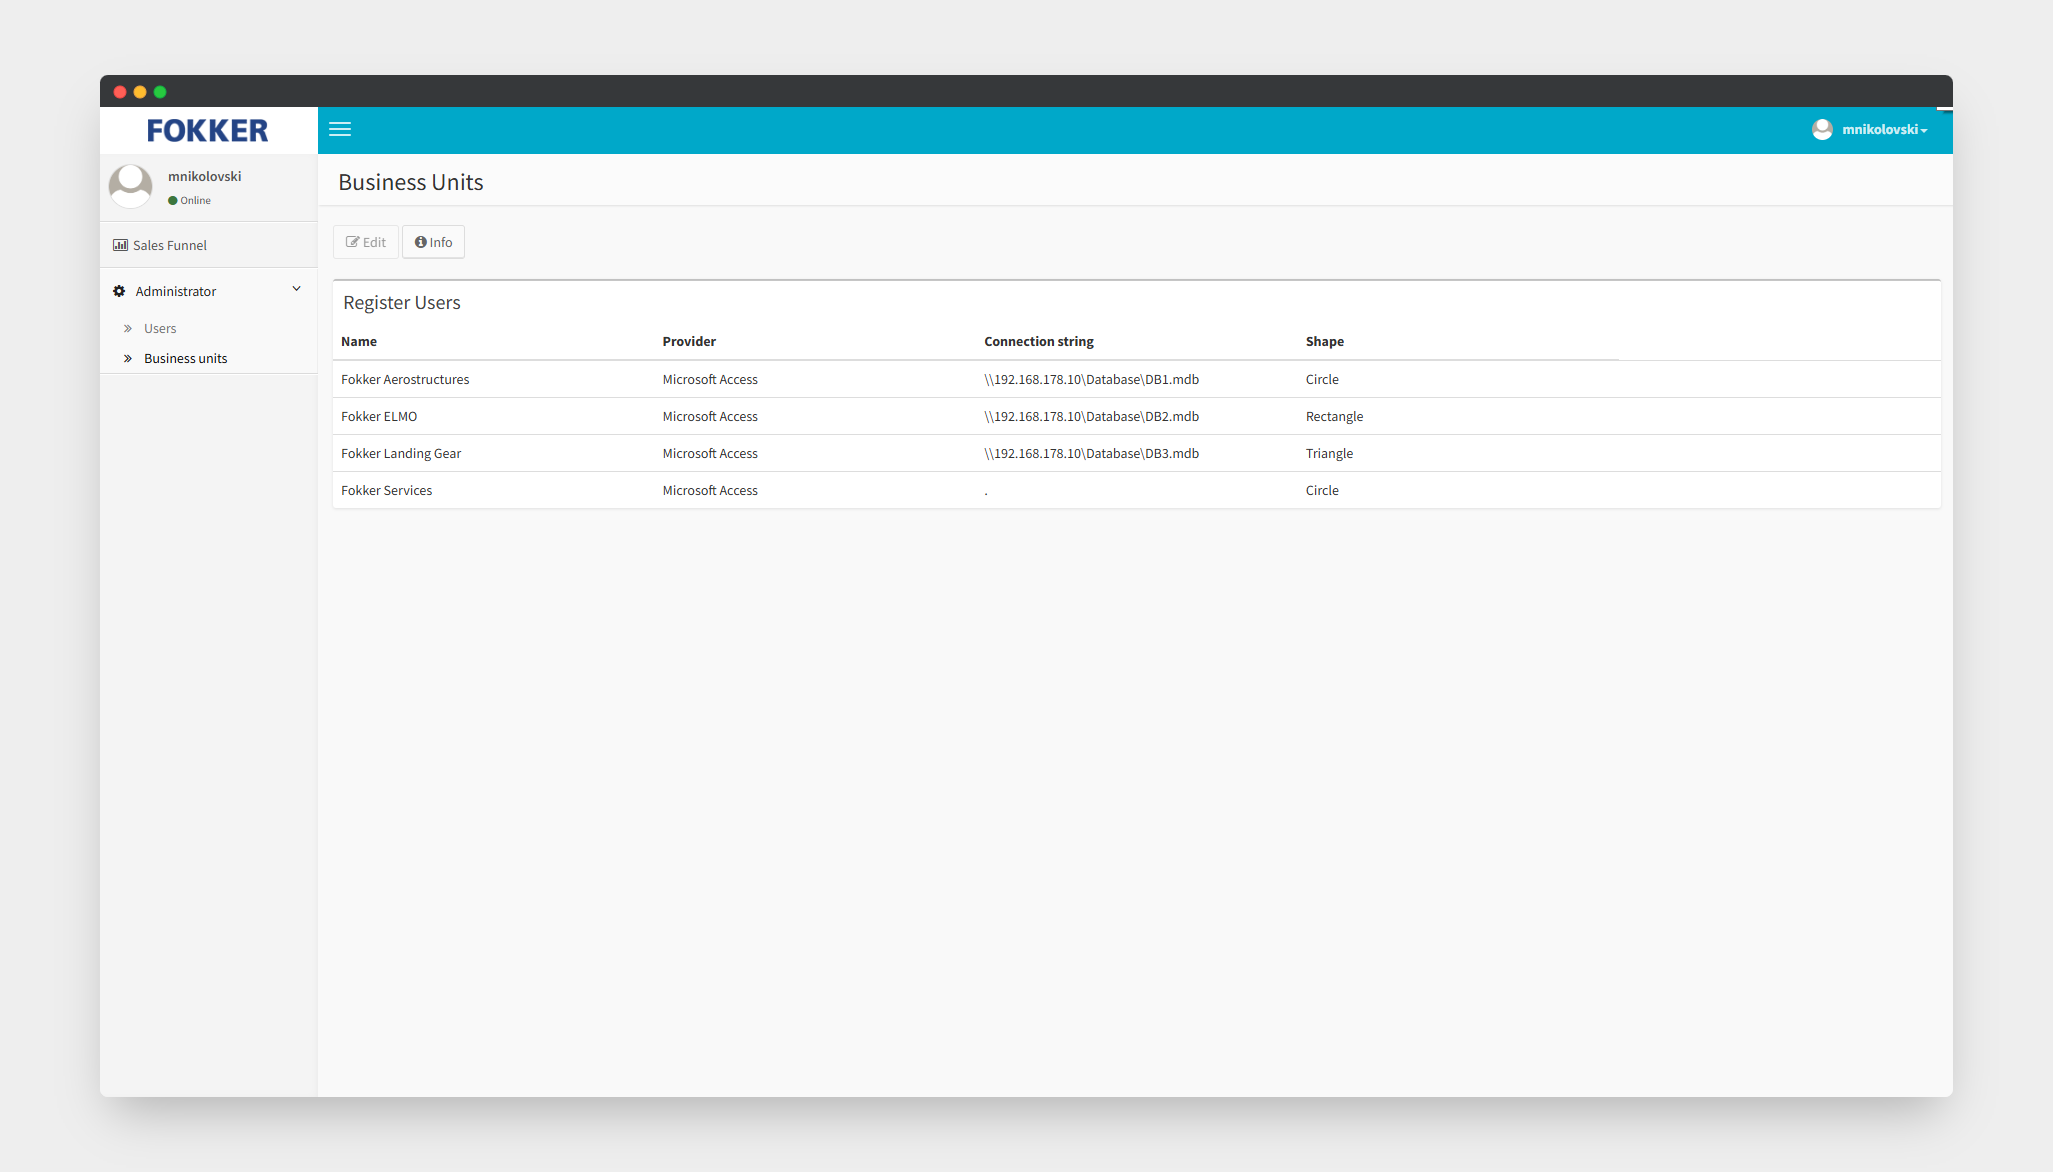Click the sidebar user avatar image
The image size is (2053, 1172).
(130, 186)
